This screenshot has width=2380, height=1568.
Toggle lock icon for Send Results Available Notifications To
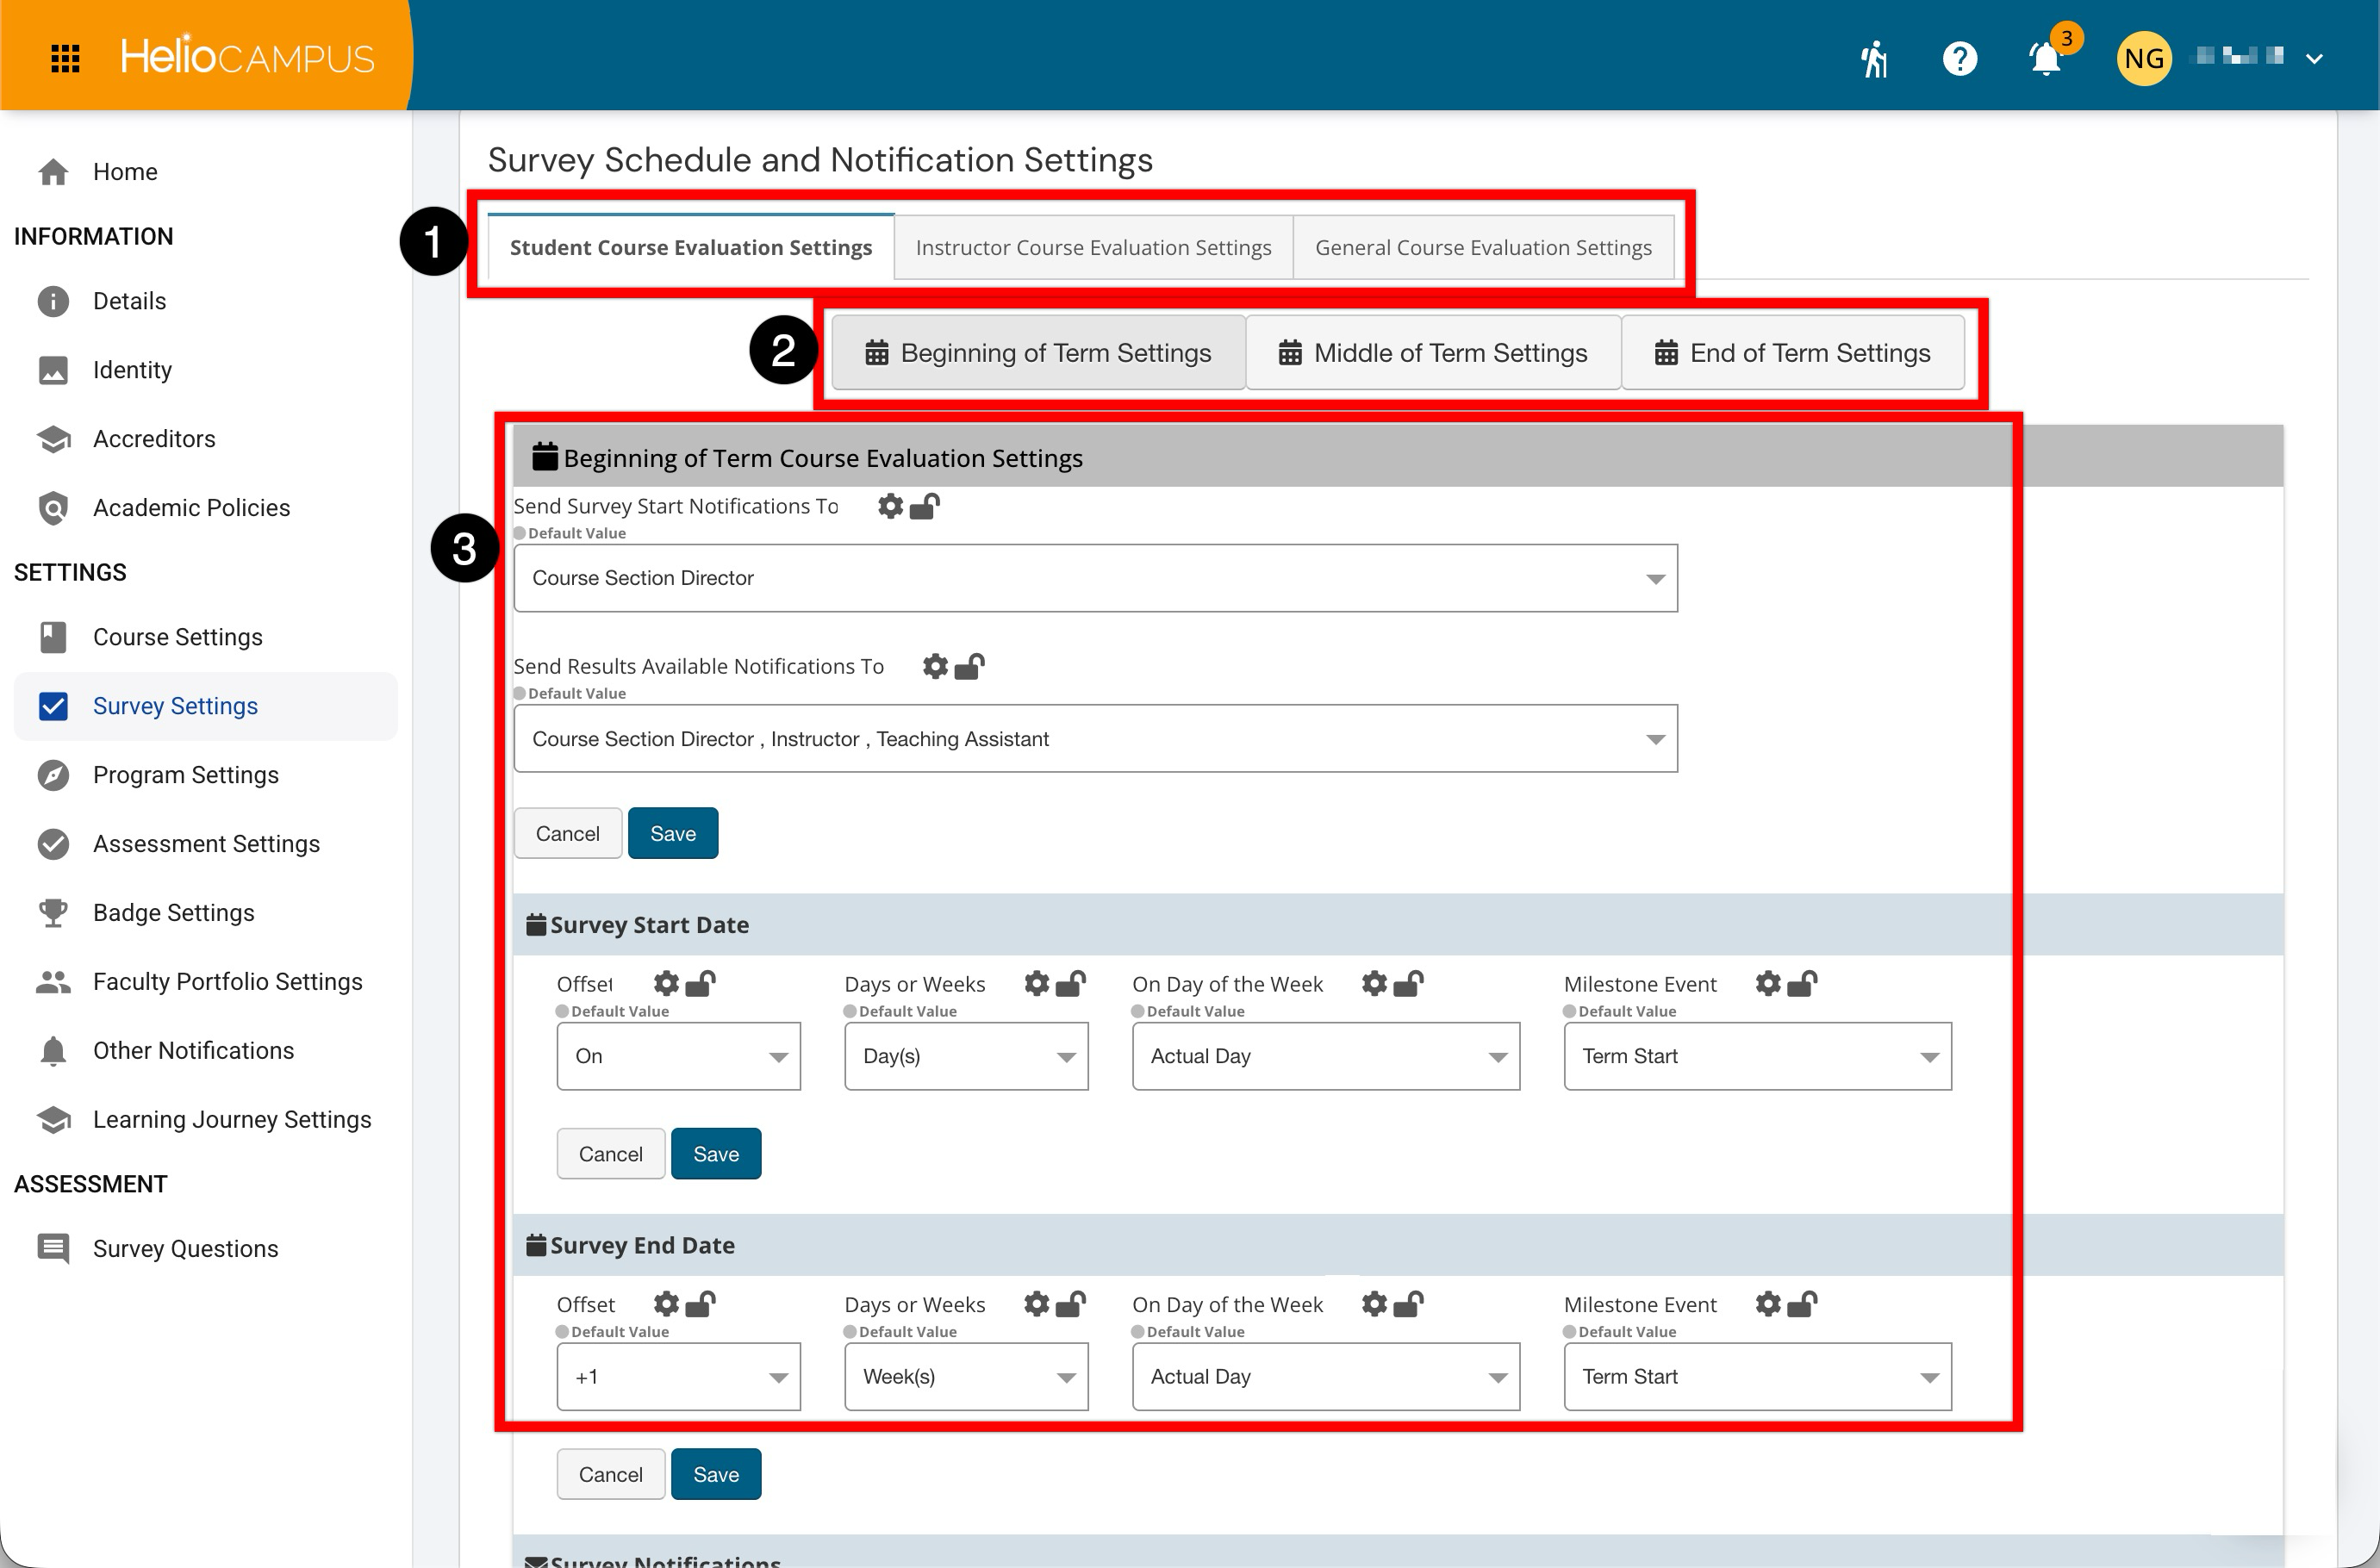pyautogui.click(x=969, y=666)
